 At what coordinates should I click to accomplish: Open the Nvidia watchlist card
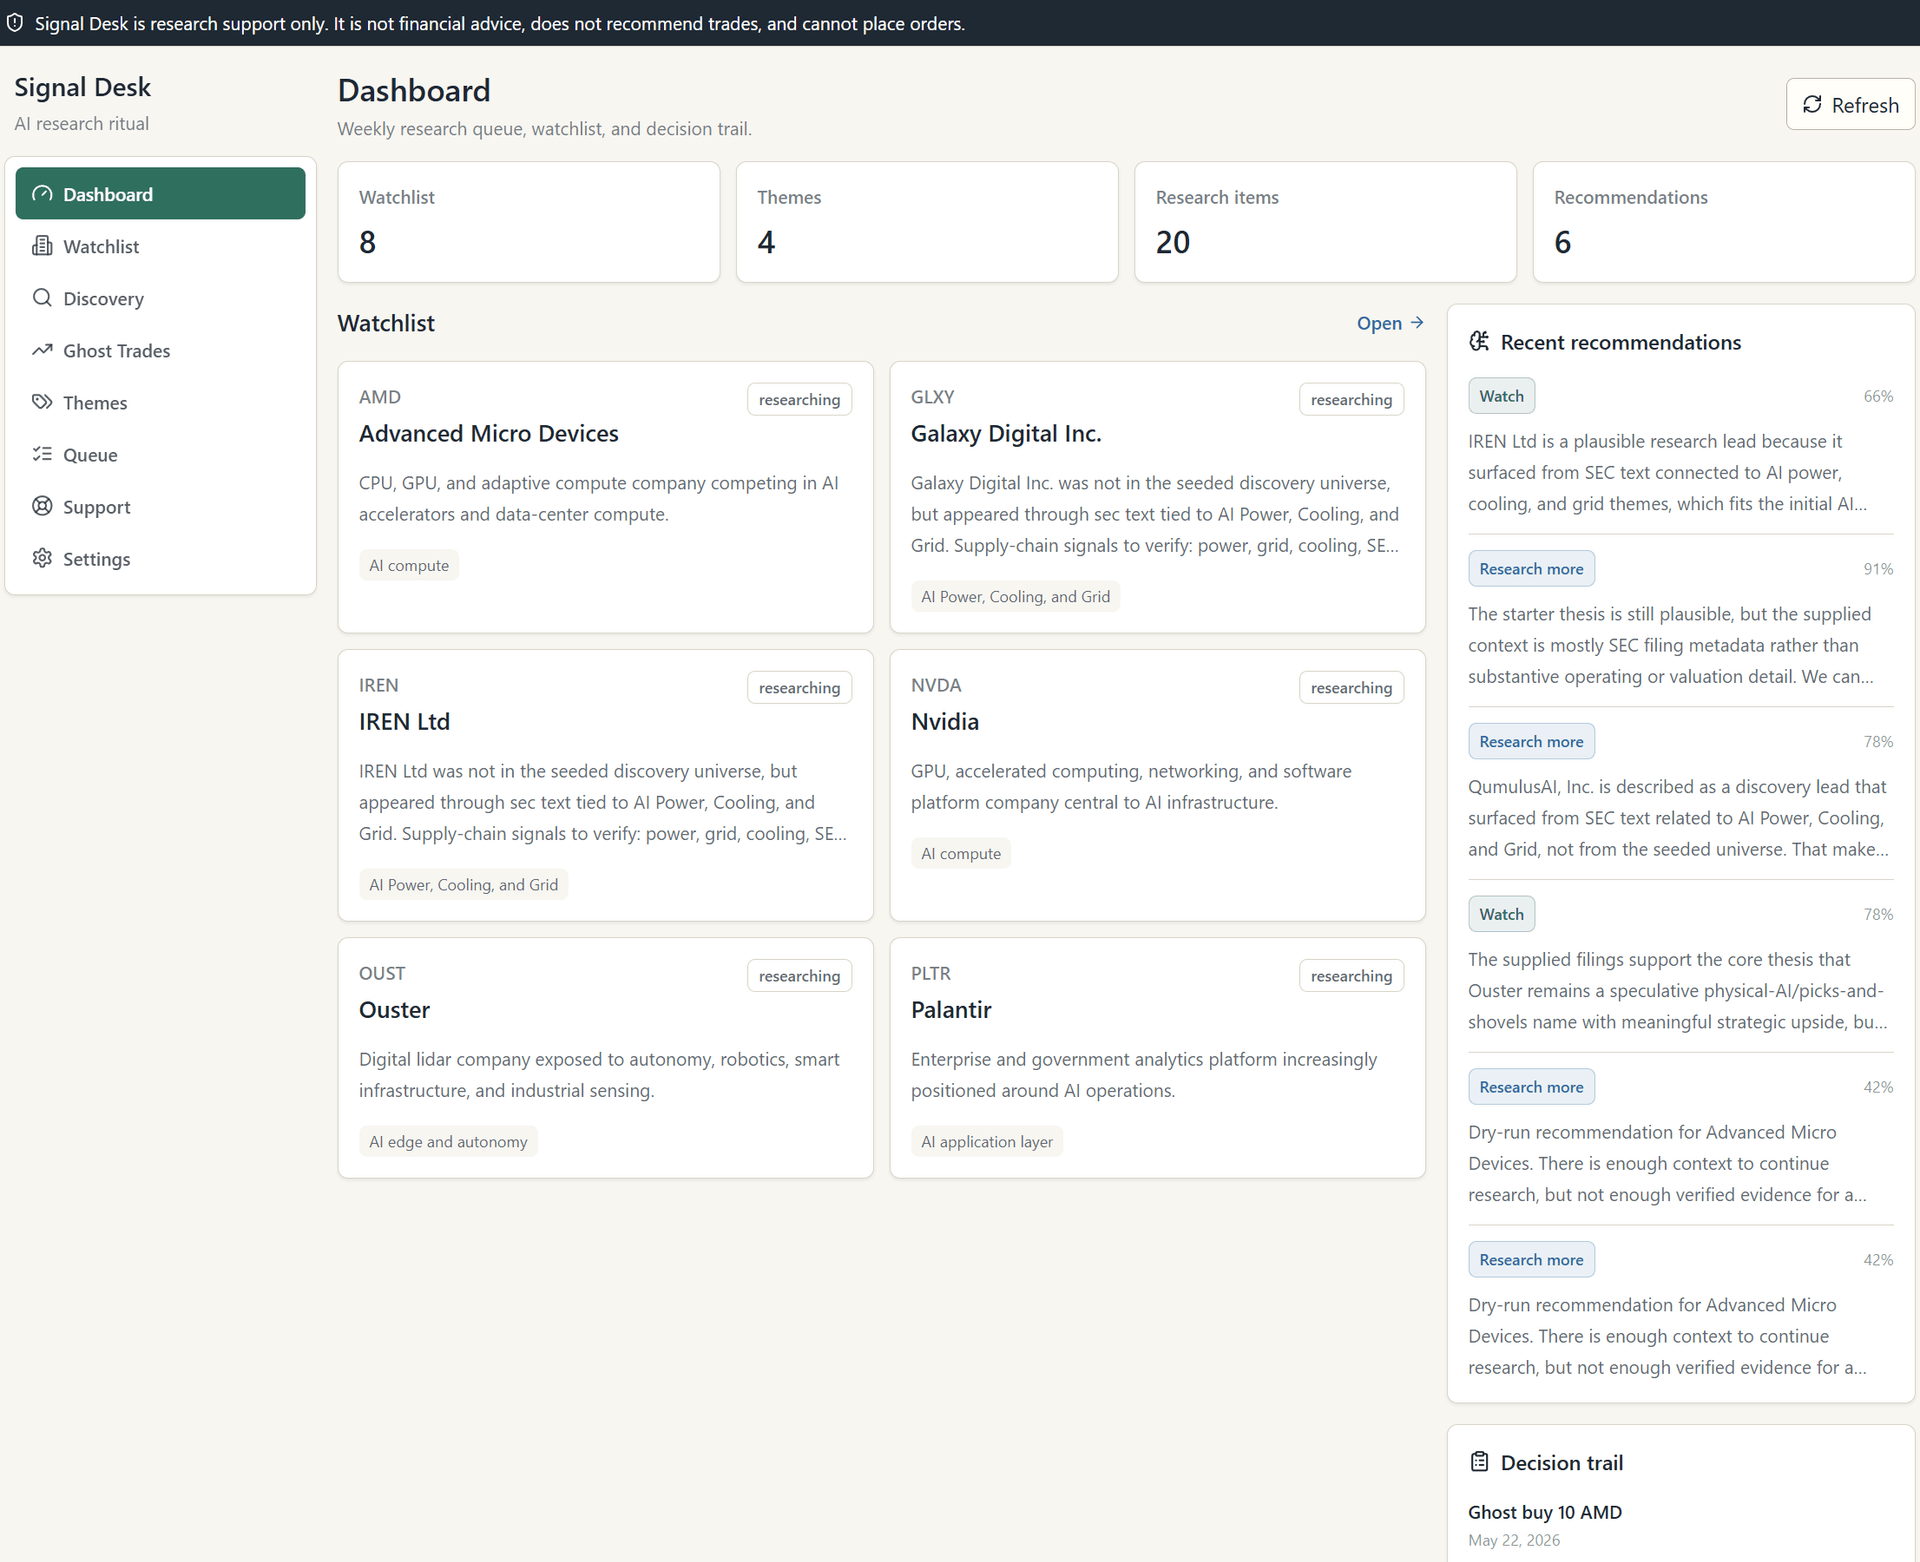click(x=1157, y=785)
